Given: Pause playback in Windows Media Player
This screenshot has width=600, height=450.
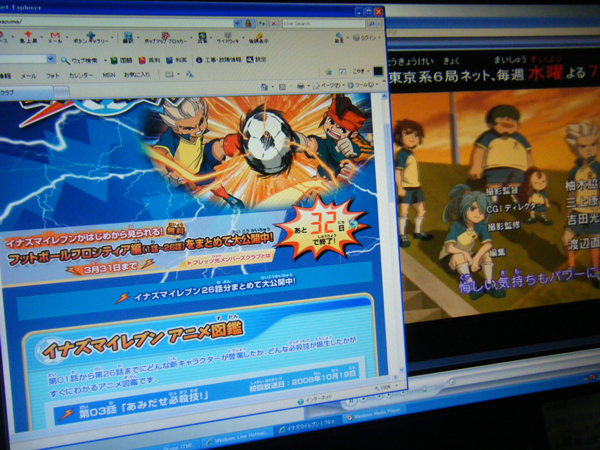Looking at the screenshot, I should [x=350, y=402].
